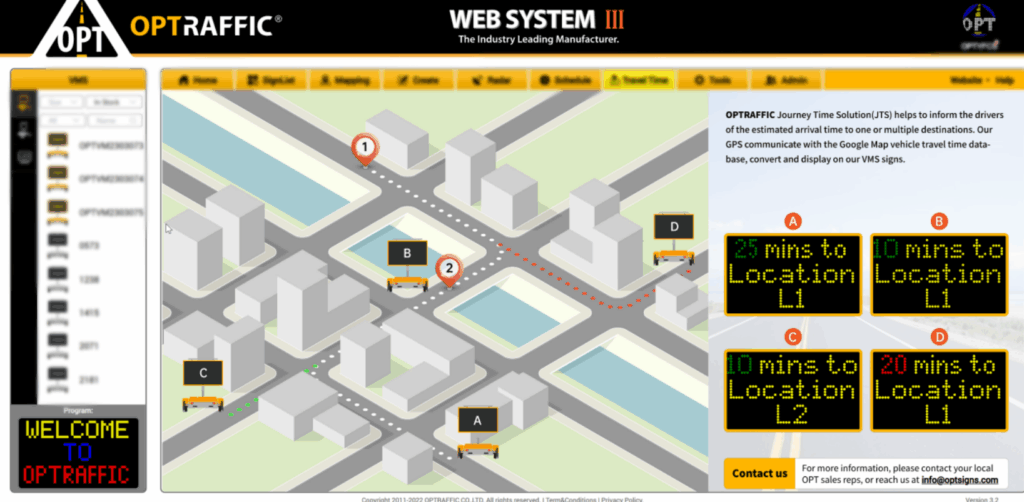Go to the Mapping tab
The image size is (1024, 502).
coord(345,80)
